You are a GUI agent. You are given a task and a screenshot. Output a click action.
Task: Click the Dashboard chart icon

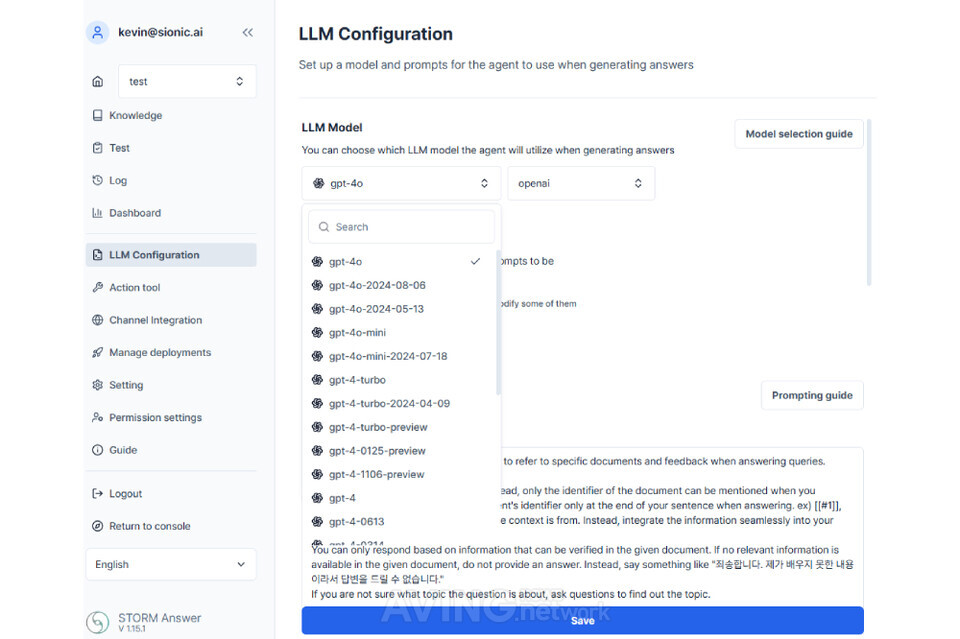97,213
